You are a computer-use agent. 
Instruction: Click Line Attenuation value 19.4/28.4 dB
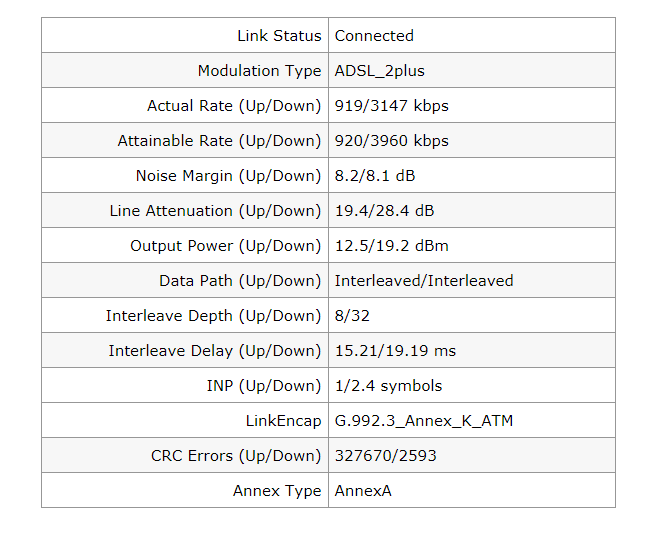point(384,211)
